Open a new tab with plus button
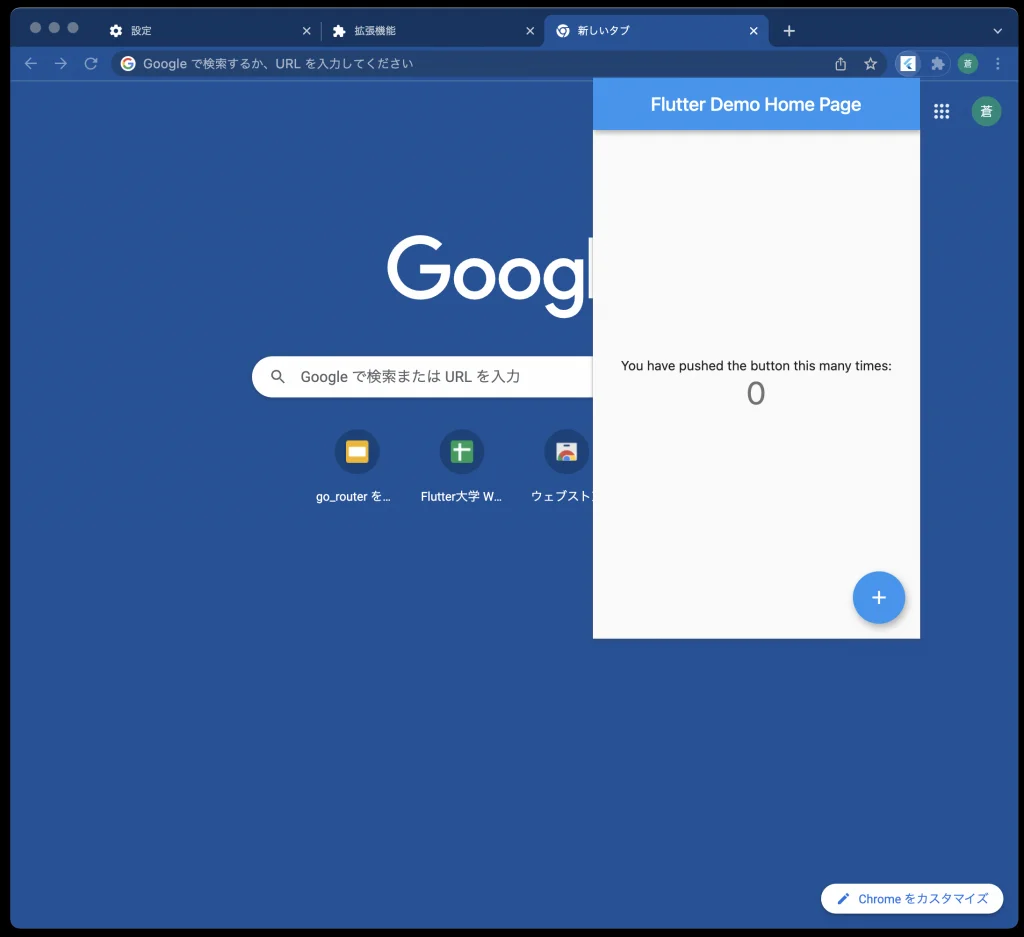 [789, 31]
